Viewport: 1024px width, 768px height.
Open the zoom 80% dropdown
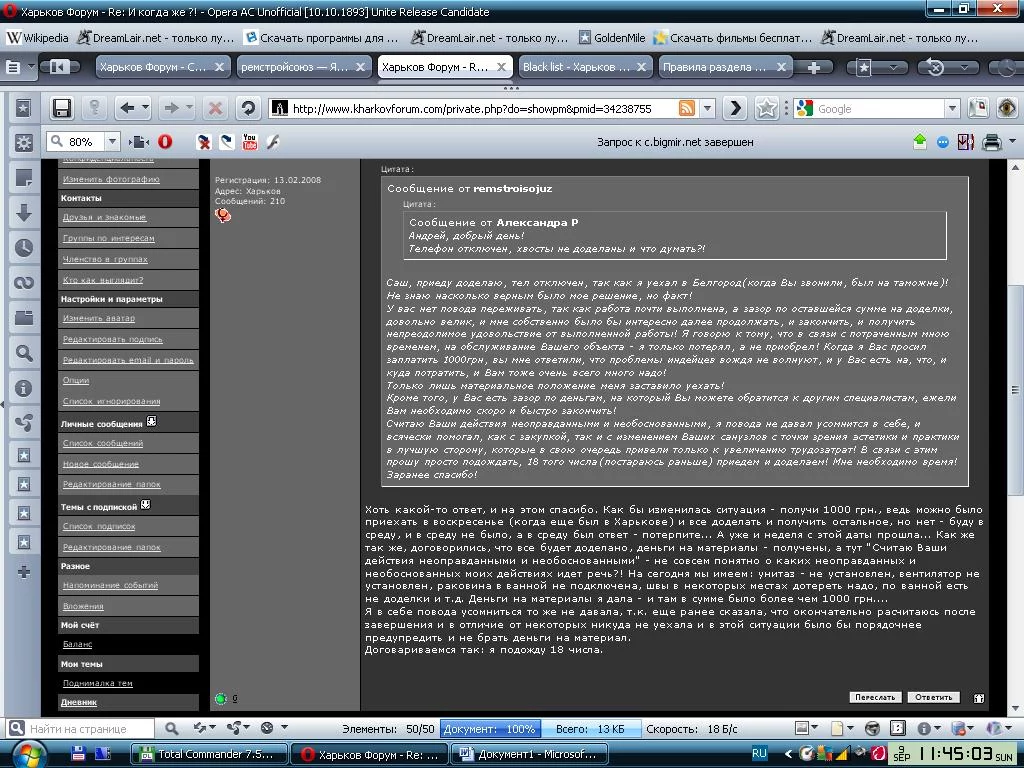(112, 141)
